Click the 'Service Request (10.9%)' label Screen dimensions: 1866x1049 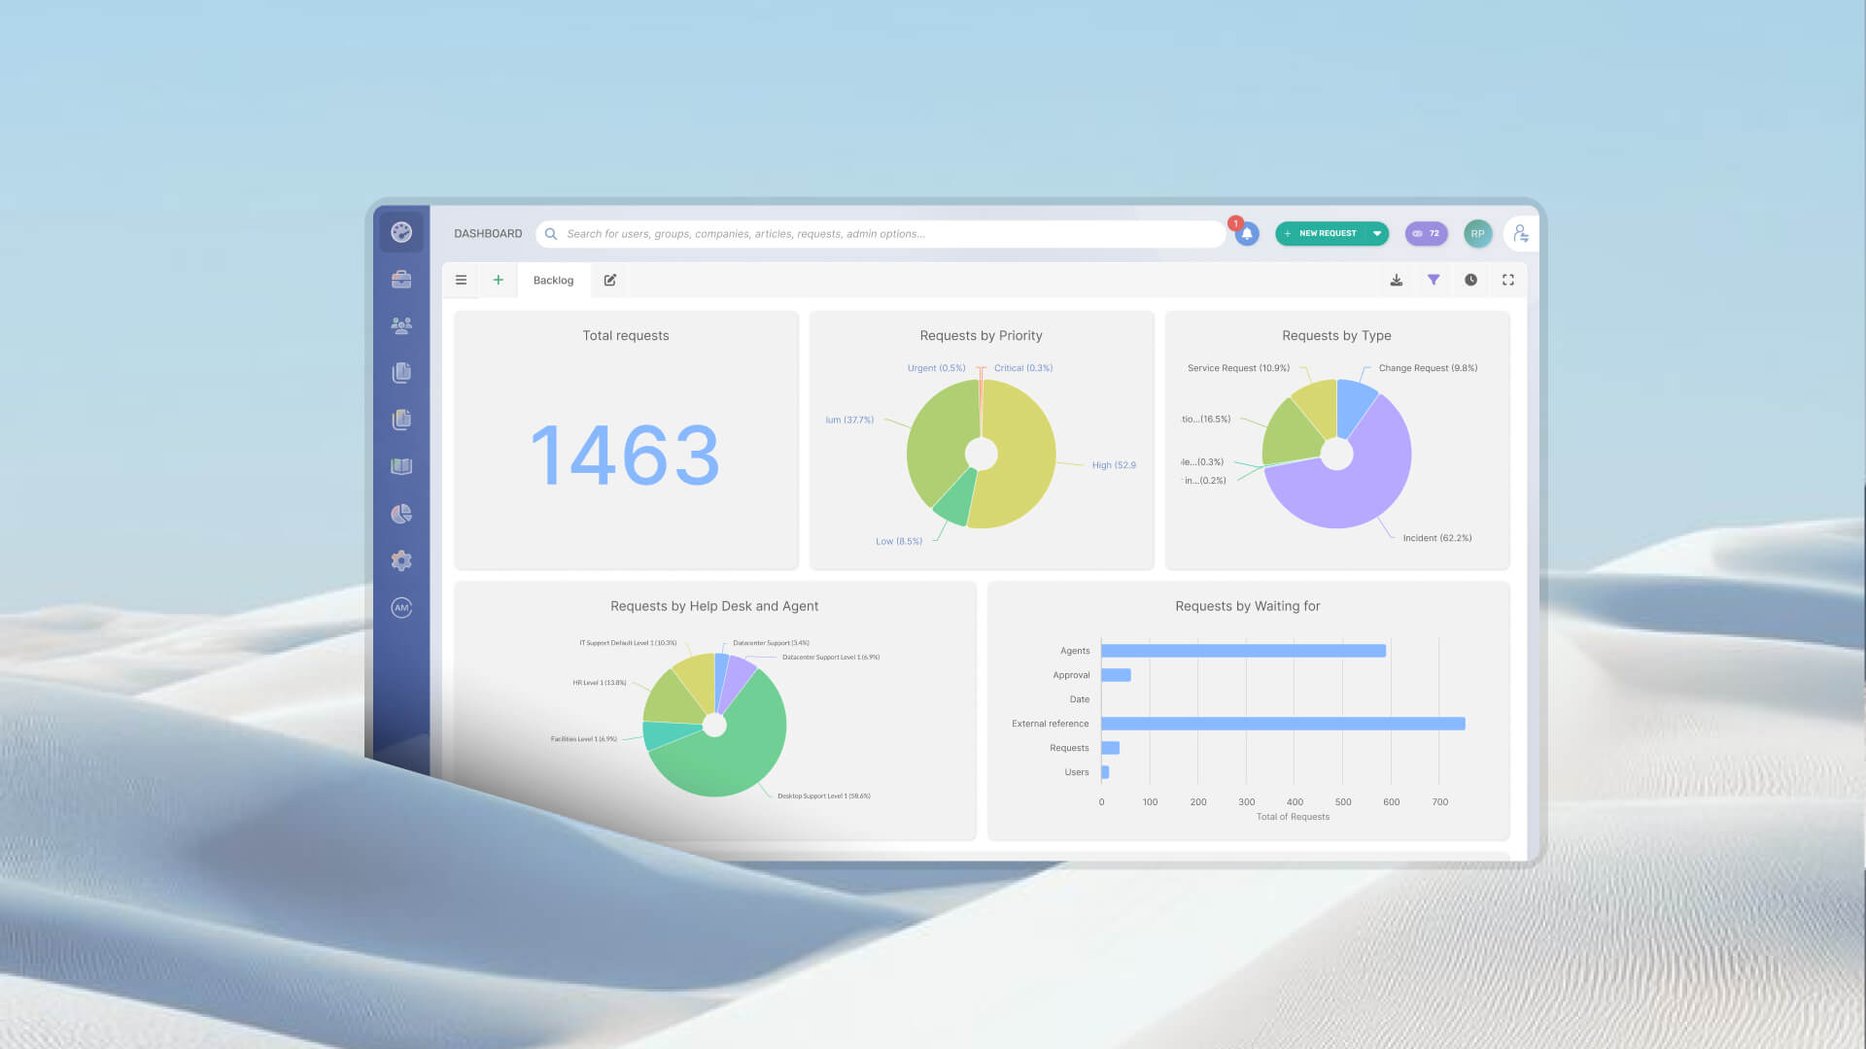coord(1238,368)
